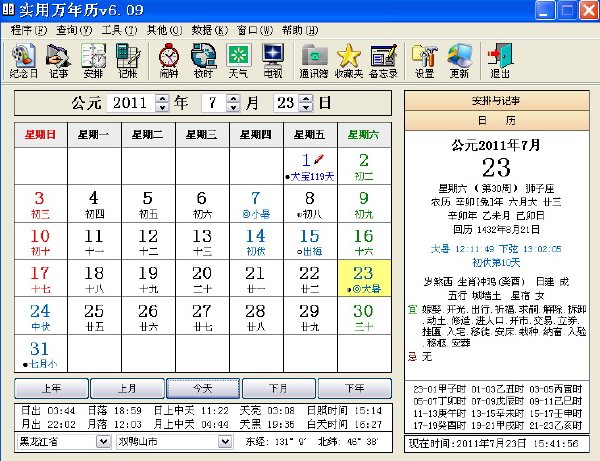600x461 pixels.
Task: Open the 安排 schedule tool
Action: [x=93, y=61]
